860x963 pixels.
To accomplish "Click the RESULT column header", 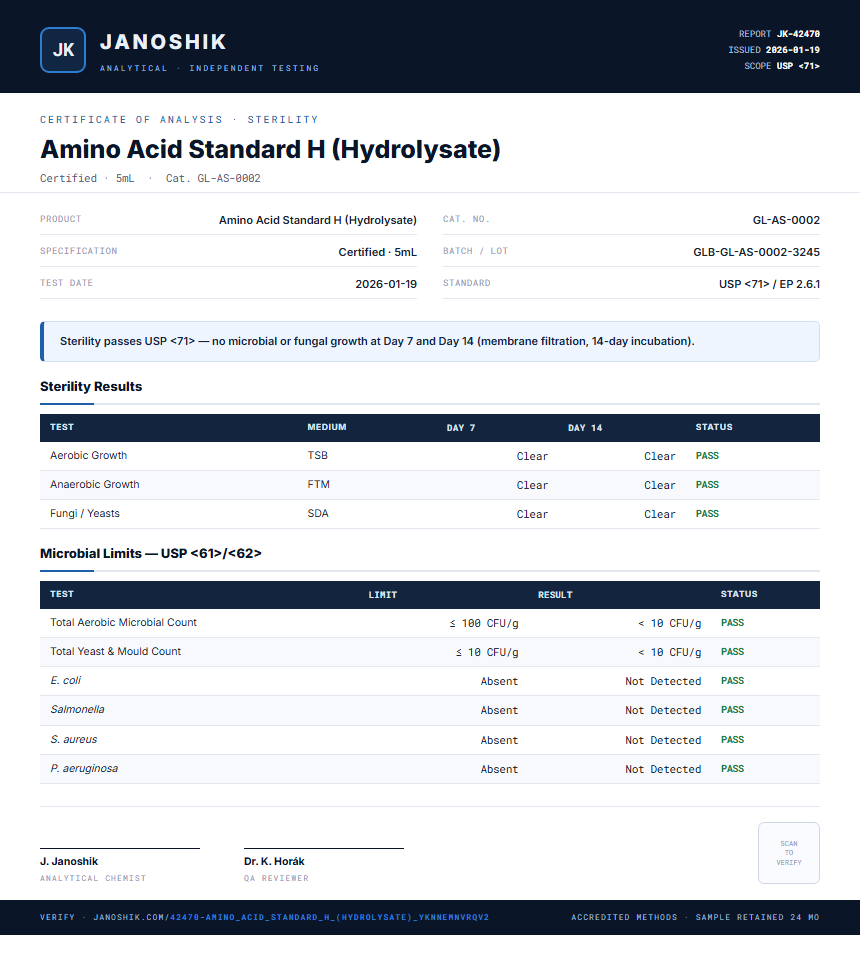I will [x=555, y=595].
